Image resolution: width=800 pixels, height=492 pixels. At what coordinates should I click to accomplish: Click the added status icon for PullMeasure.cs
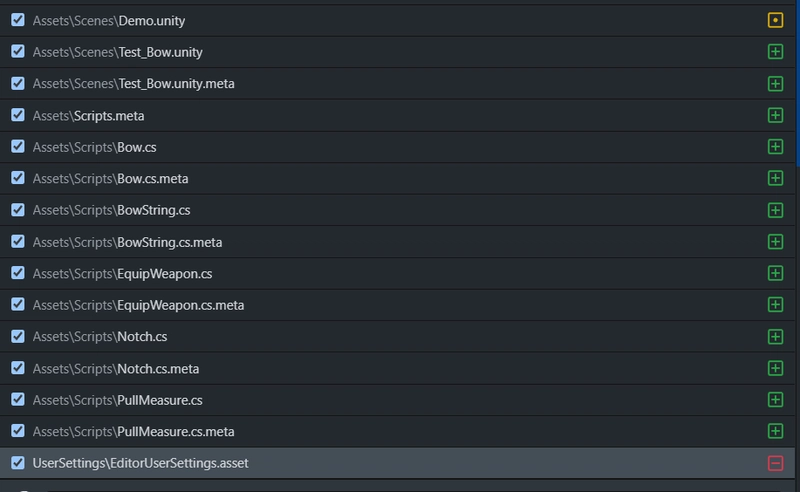(x=775, y=400)
